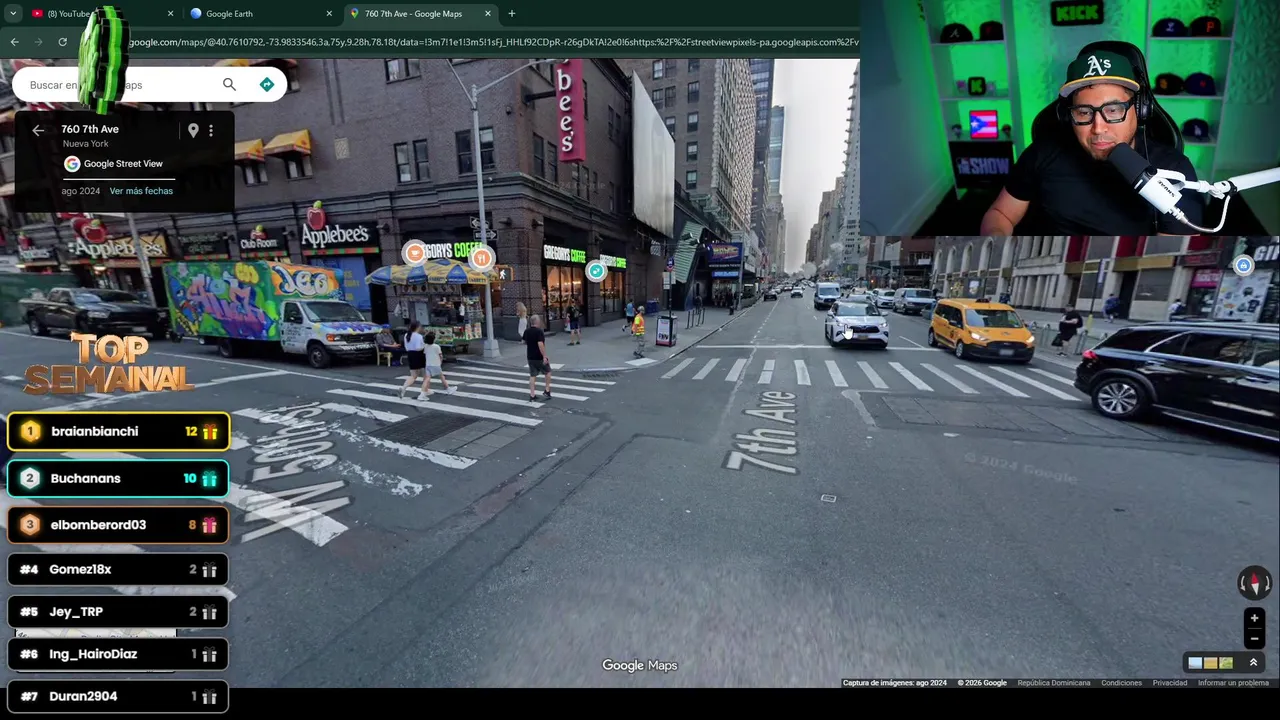Click the teal place marker on the storefront
This screenshot has height=720, width=1280.
596,271
